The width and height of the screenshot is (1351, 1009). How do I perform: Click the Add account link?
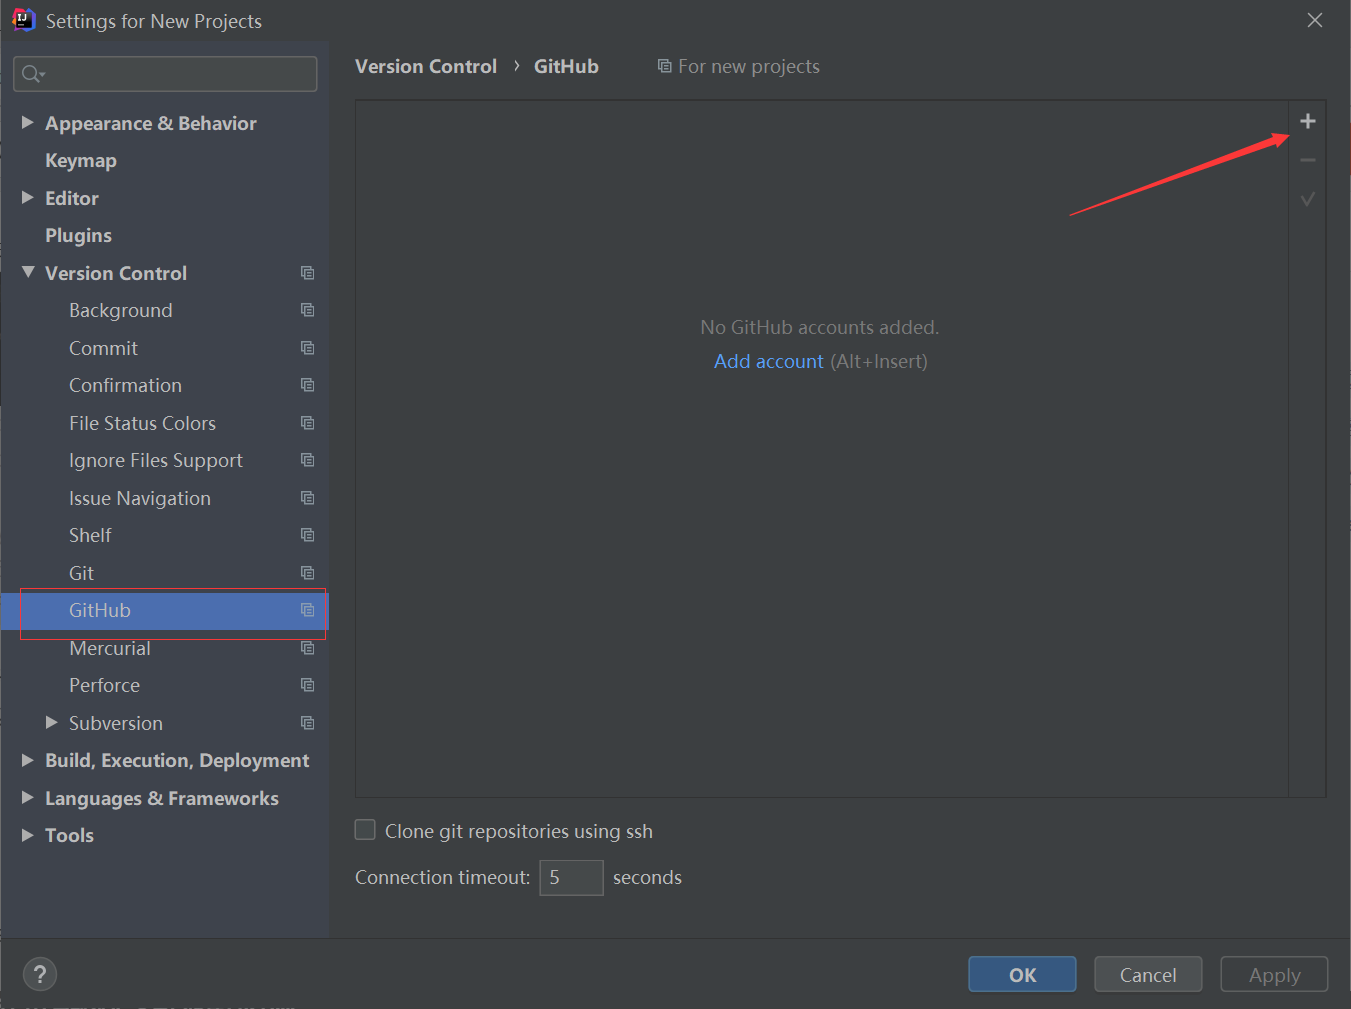(768, 361)
